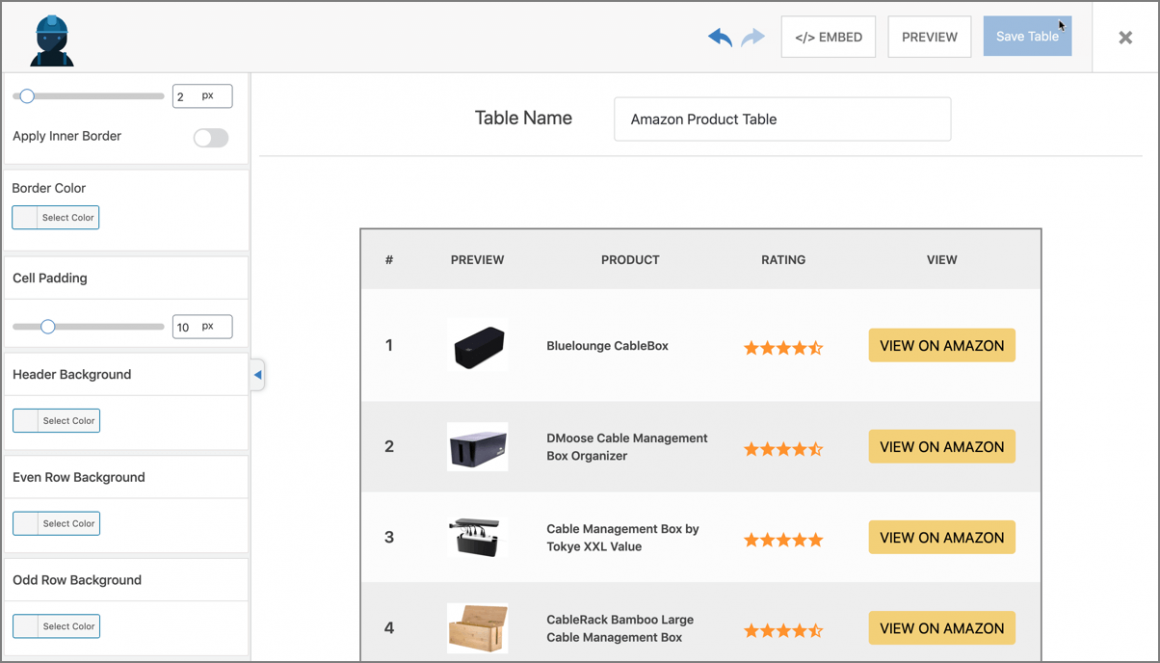Click row number 3 cell
1160x663 pixels.
coord(389,538)
